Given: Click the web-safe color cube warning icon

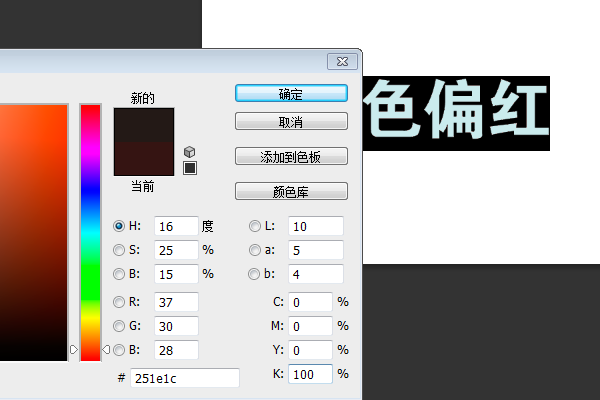Looking at the screenshot, I should pos(189,152).
